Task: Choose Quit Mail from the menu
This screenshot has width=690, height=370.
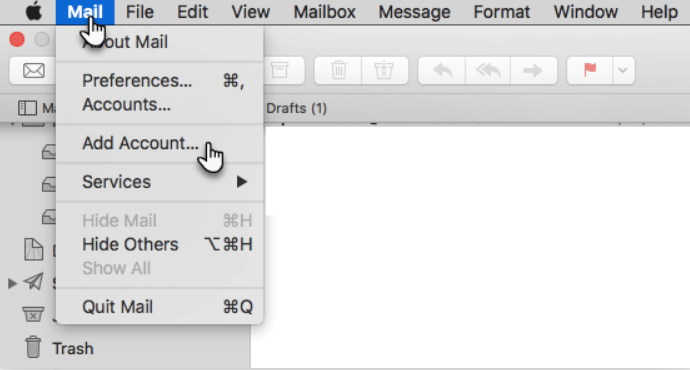Action: pos(160,307)
